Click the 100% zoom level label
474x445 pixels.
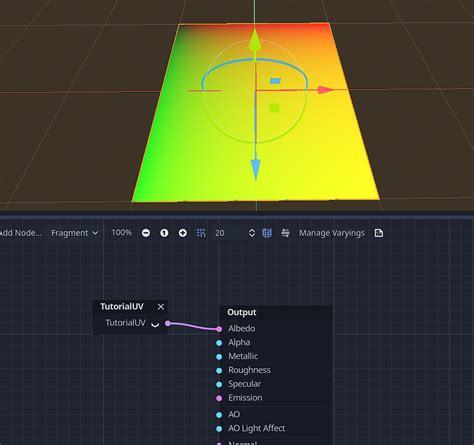click(121, 233)
